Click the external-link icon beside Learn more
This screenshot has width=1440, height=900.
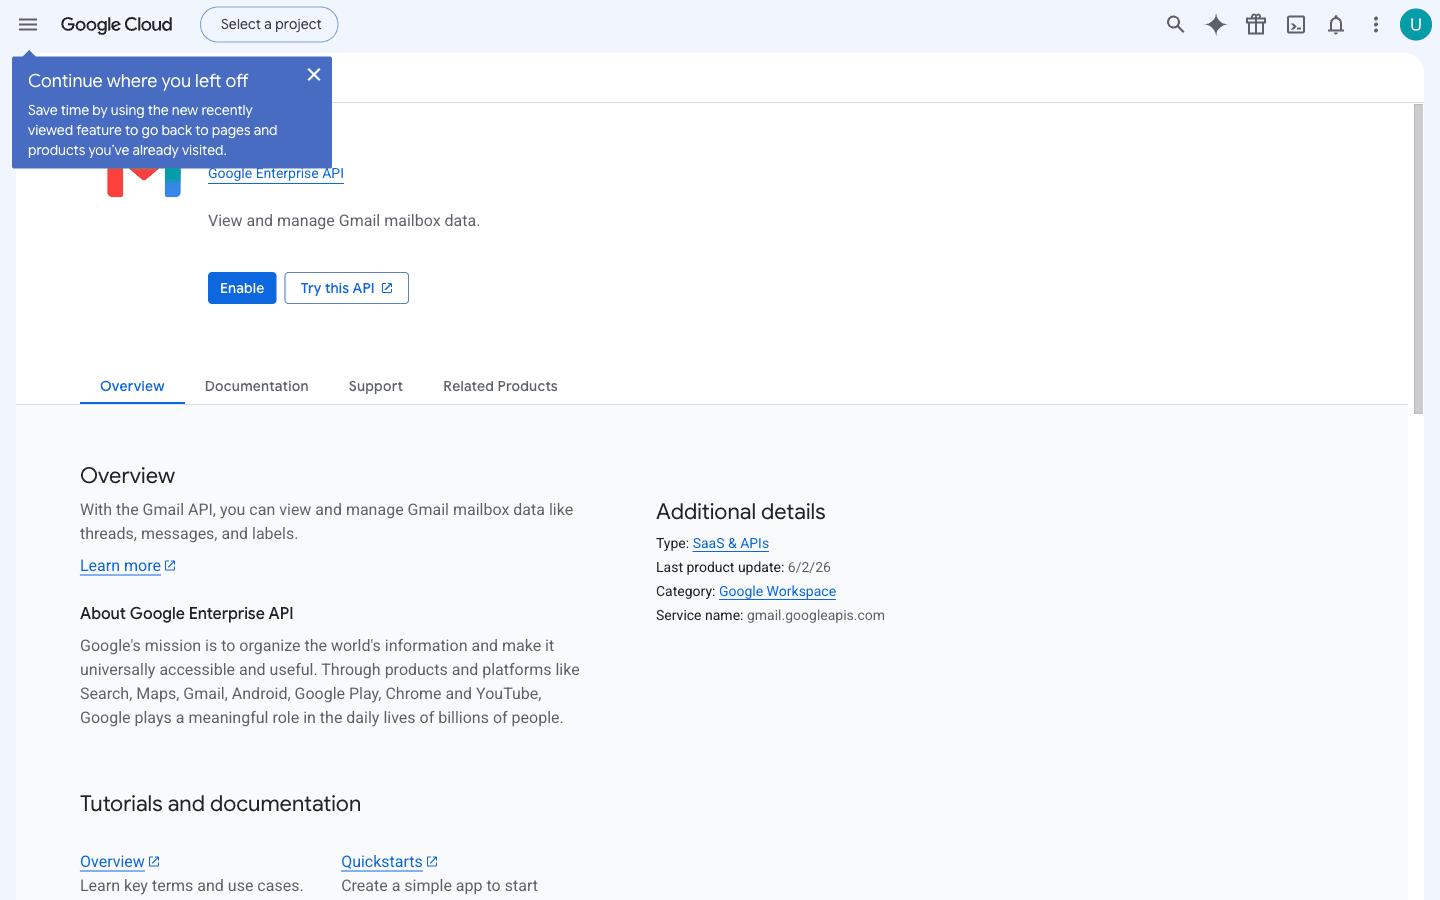pyautogui.click(x=170, y=566)
